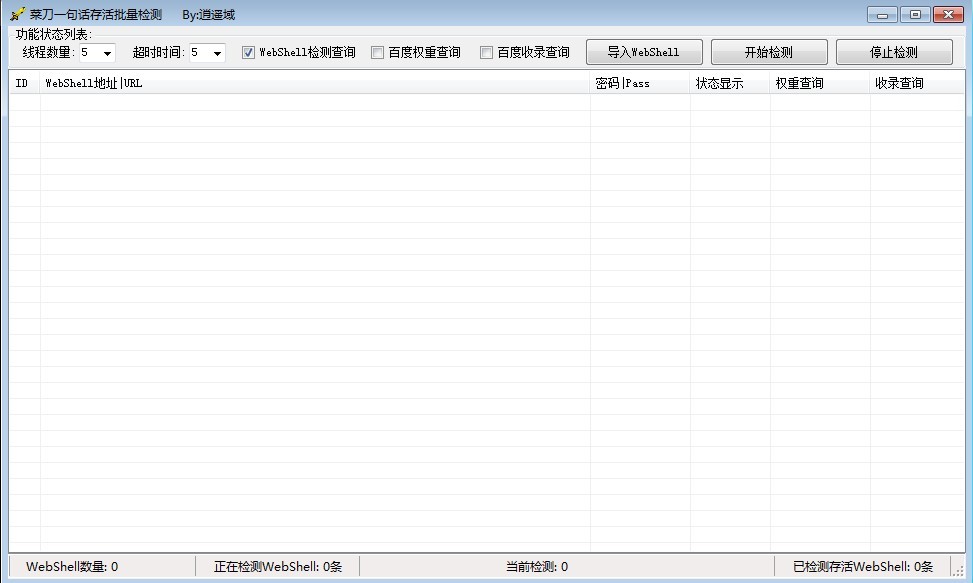Open 超时时间 dropdown
Viewport: 973px width, 583px height.
[x=217, y=53]
